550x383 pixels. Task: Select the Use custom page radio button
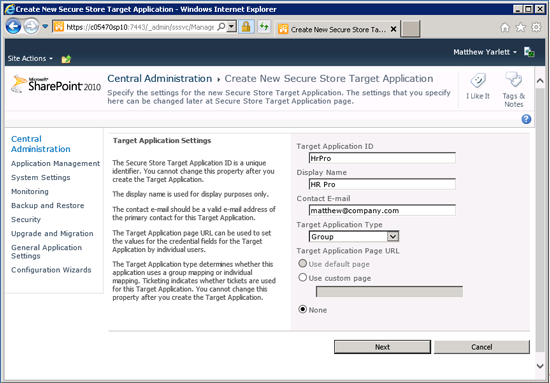[x=302, y=277]
